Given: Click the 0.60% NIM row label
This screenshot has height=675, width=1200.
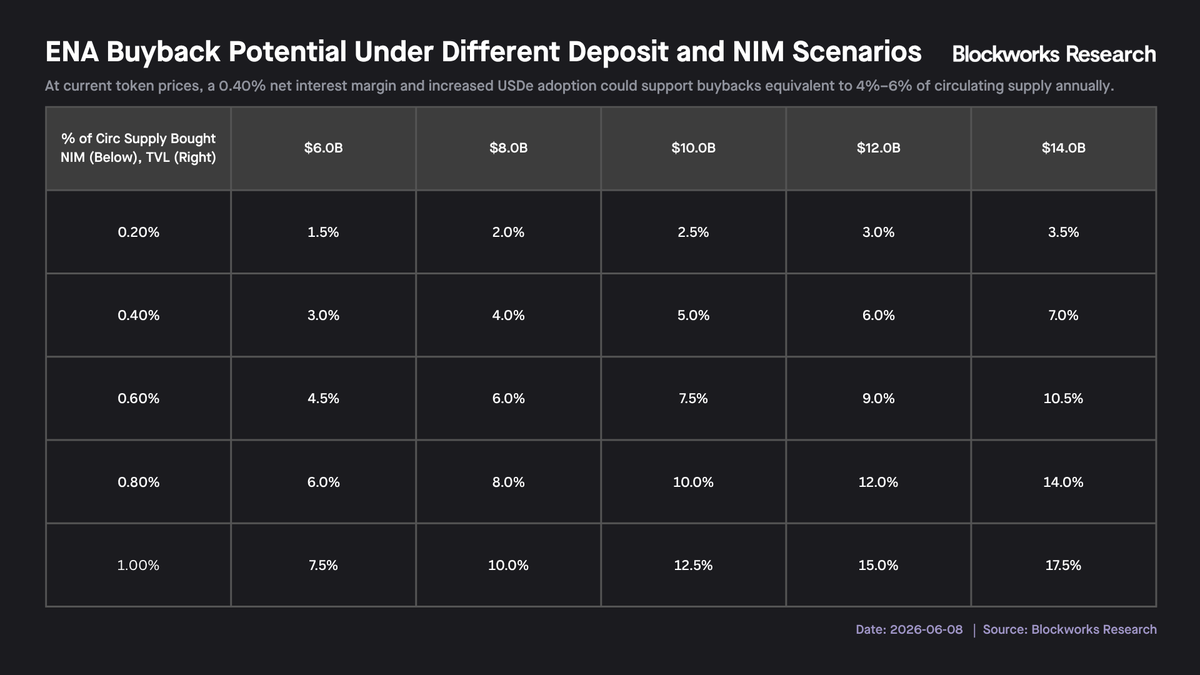Looking at the screenshot, I should click(x=138, y=398).
